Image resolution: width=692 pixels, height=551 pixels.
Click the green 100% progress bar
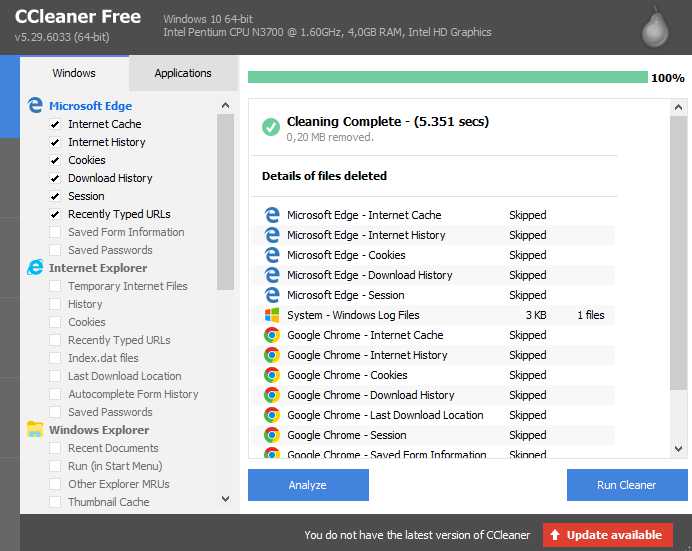coord(448,77)
